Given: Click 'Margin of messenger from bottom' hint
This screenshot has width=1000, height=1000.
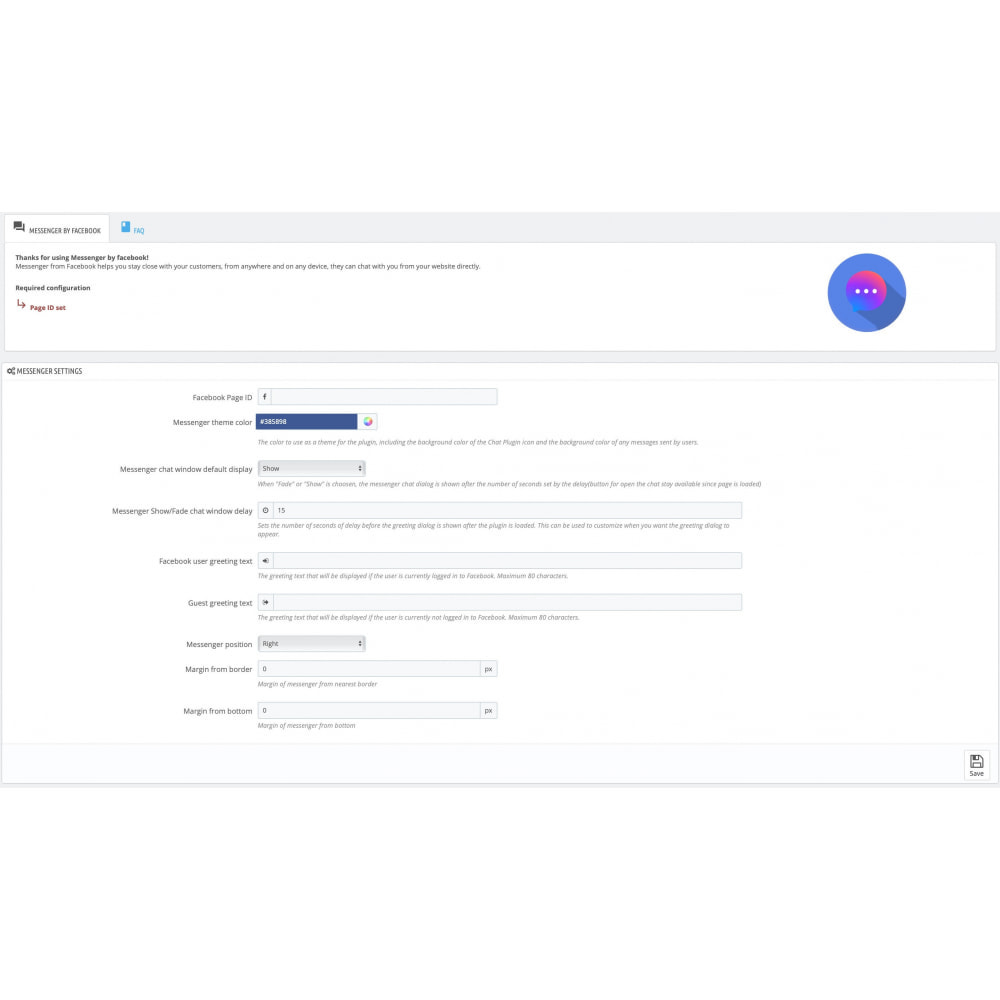Looking at the screenshot, I should click(x=306, y=726).
